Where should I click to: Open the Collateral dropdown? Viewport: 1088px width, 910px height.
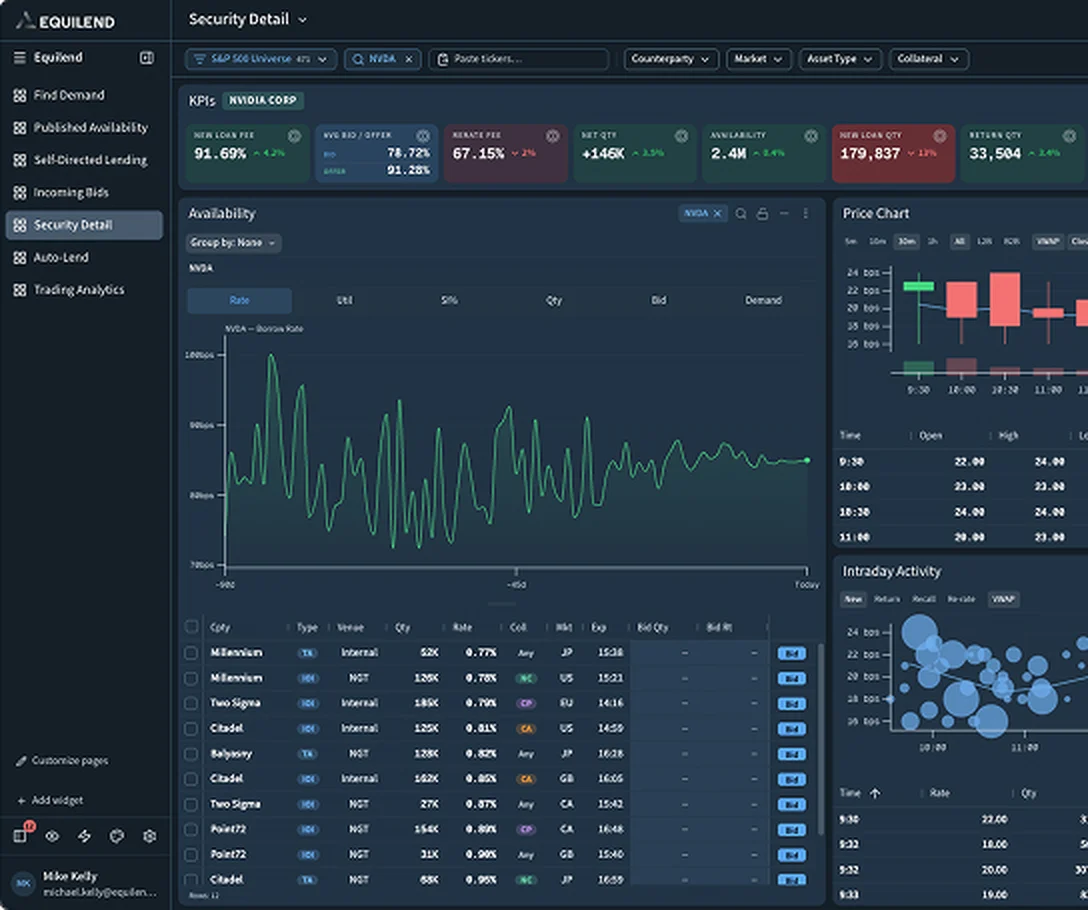[928, 59]
